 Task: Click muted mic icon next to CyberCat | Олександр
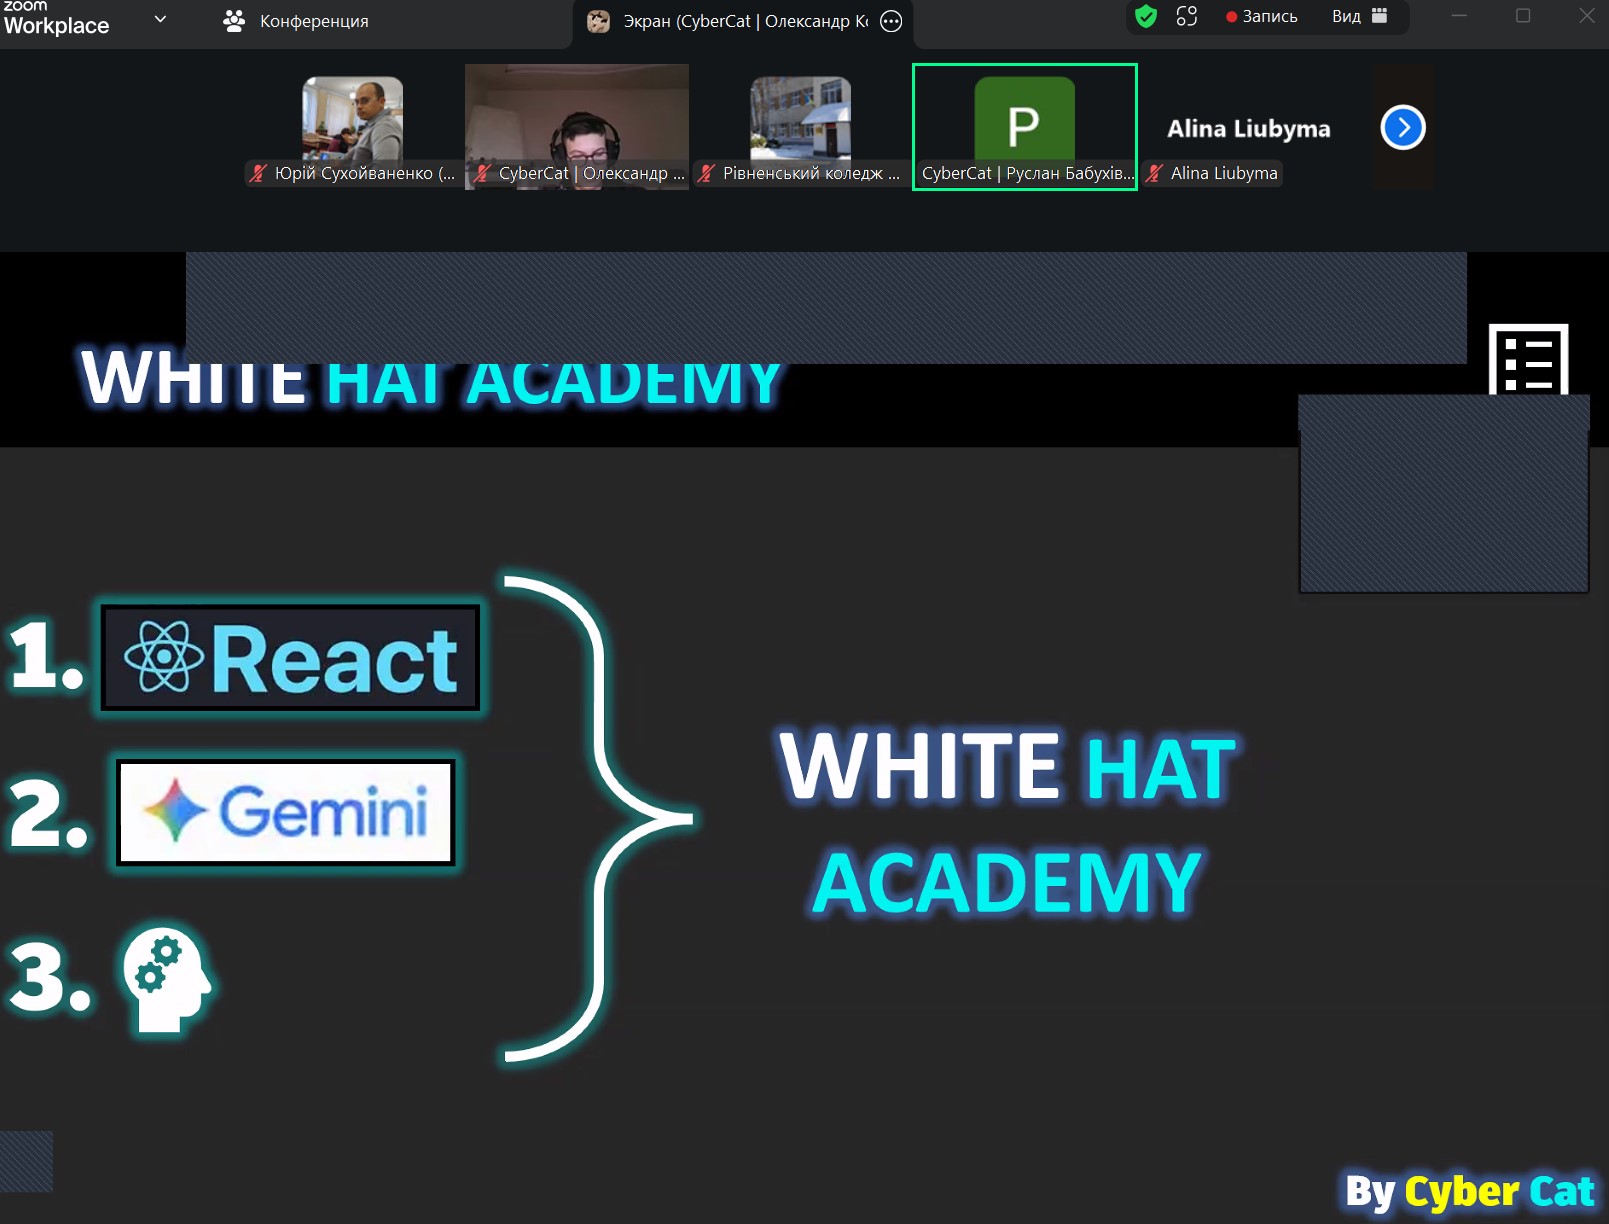click(x=483, y=173)
